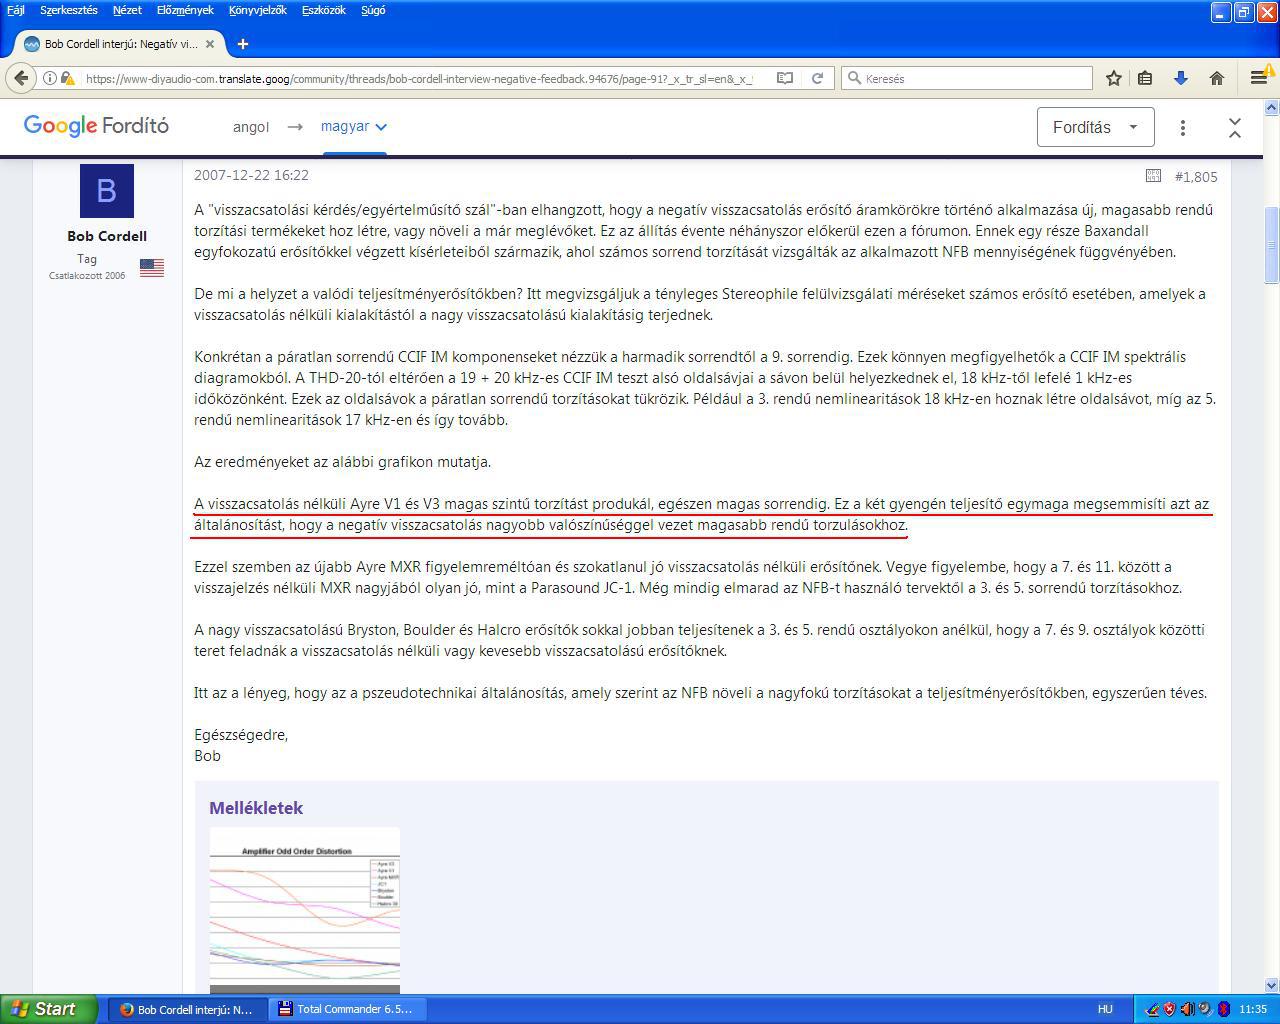This screenshot has width=1280, height=1024.
Task: Open post number #1,805 link
Action: coord(1196,176)
